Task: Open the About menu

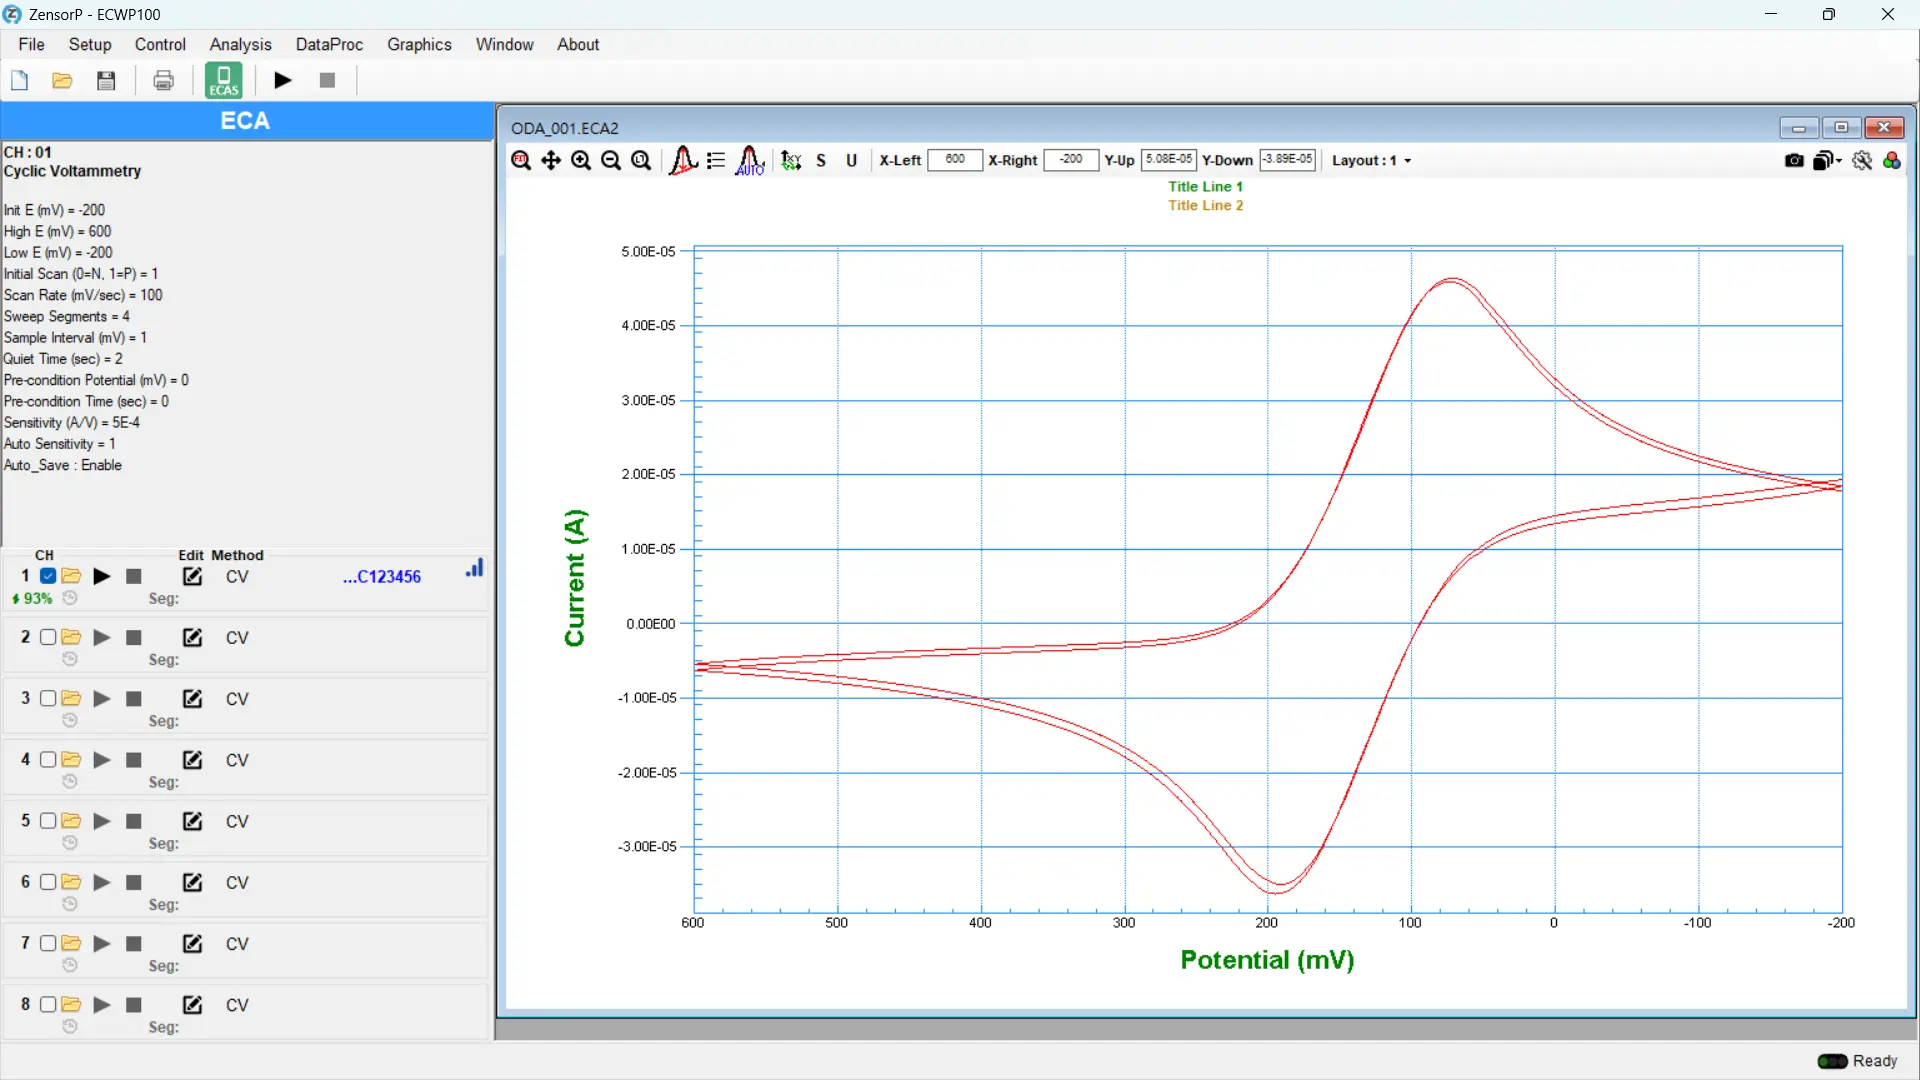Action: point(578,44)
